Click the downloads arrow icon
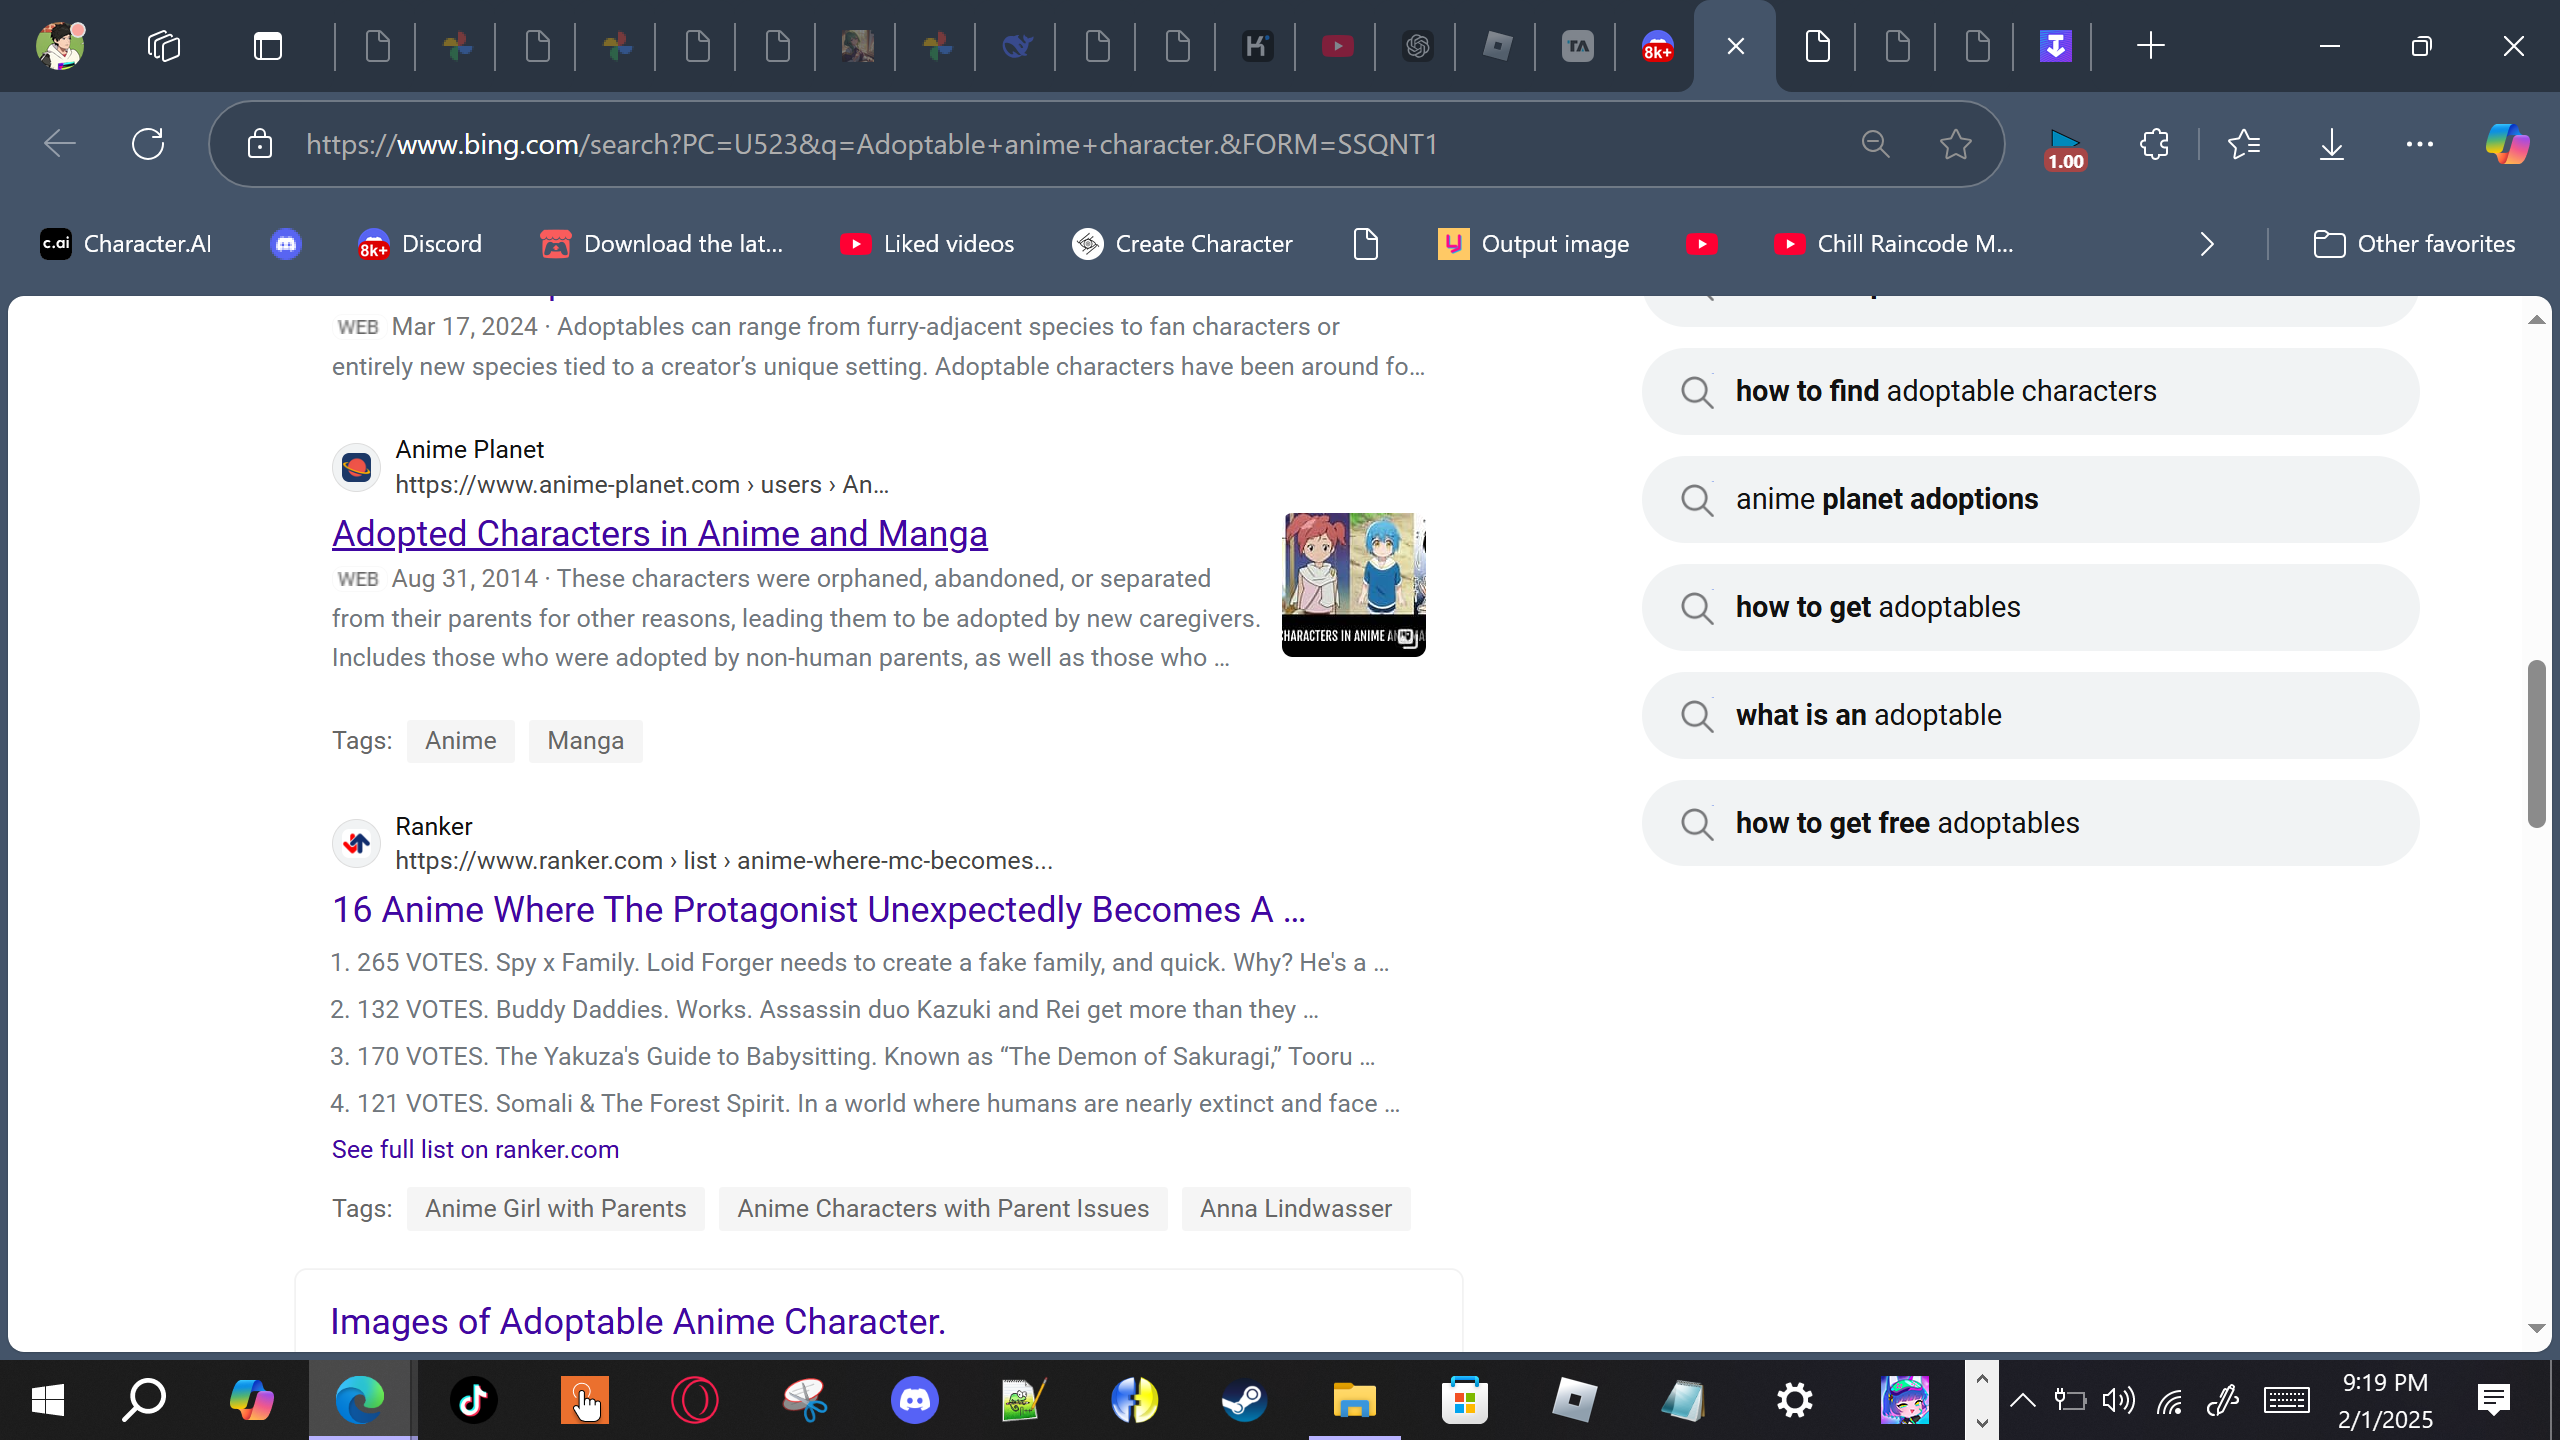The height and width of the screenshot is (1440, 2560). click(2331, 144)
